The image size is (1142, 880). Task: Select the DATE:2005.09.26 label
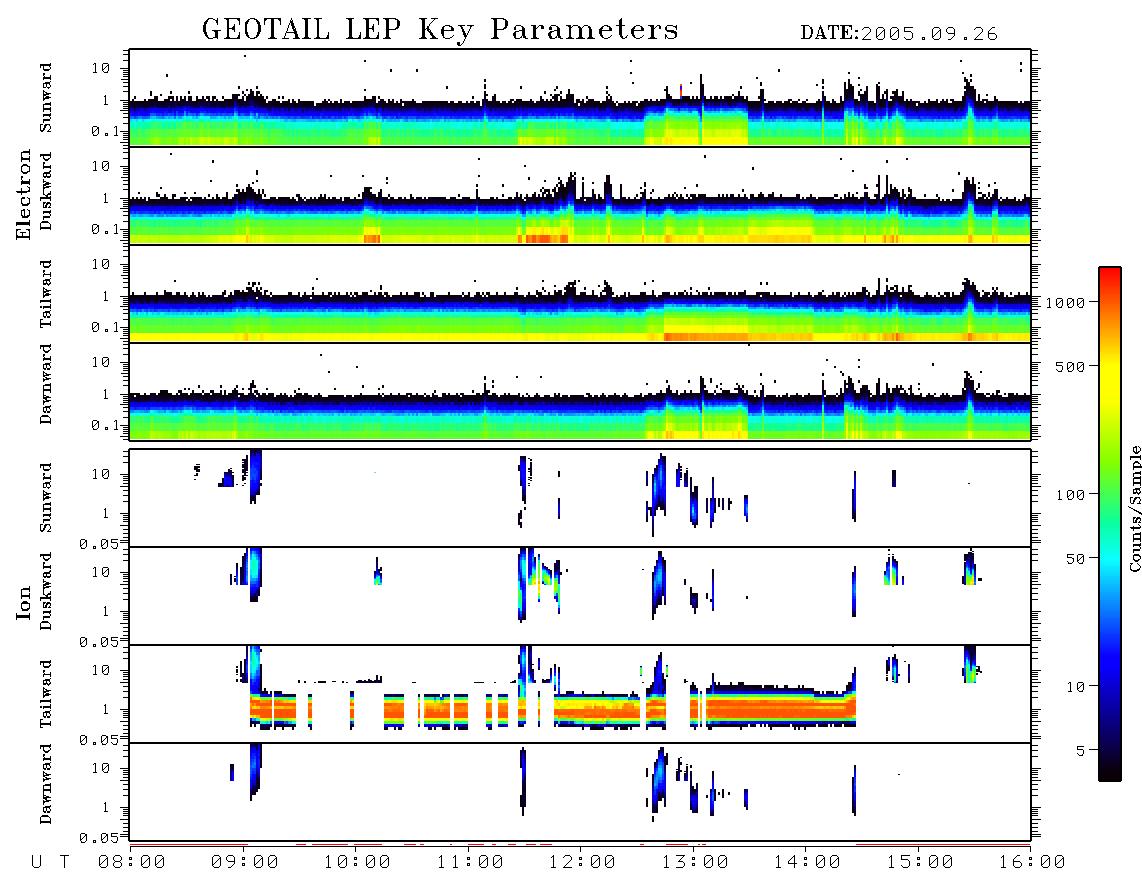pos(899,34)
